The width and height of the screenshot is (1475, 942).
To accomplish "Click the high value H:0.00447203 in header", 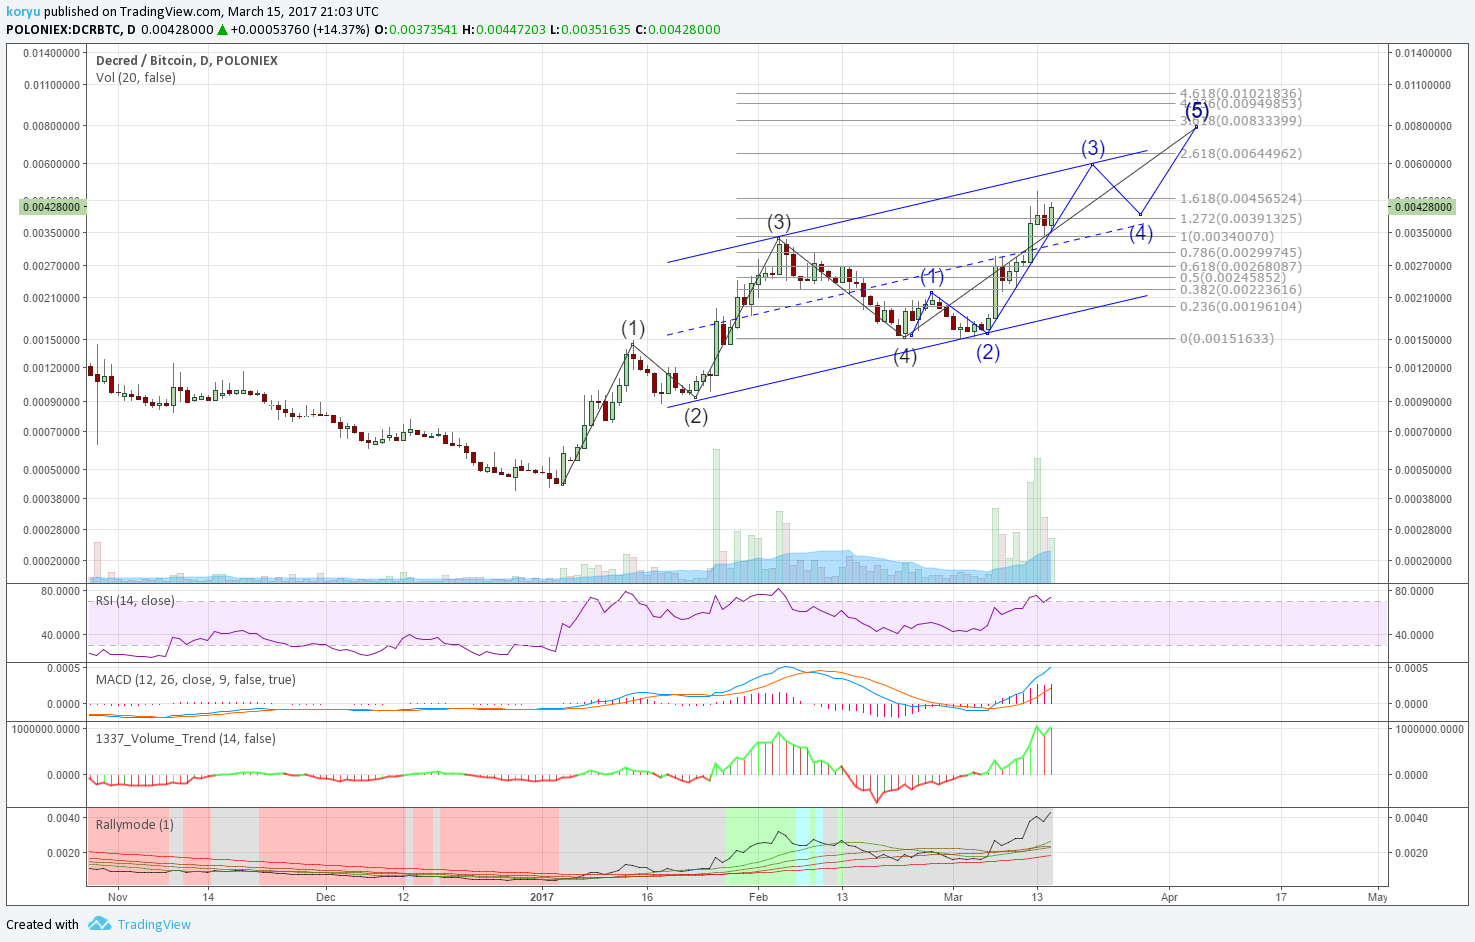I will tap(504, 29).
